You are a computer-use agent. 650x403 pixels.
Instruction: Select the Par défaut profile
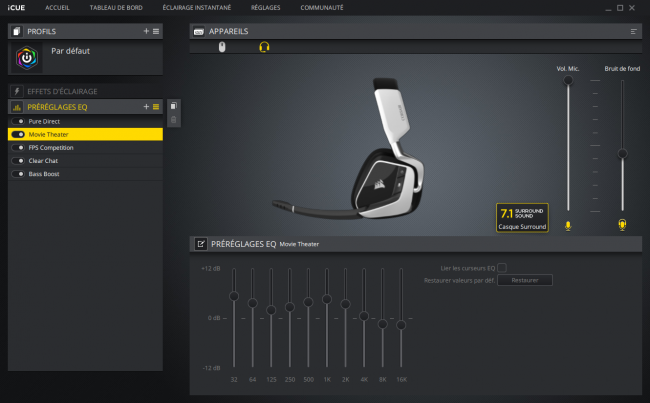coord(85,58)
